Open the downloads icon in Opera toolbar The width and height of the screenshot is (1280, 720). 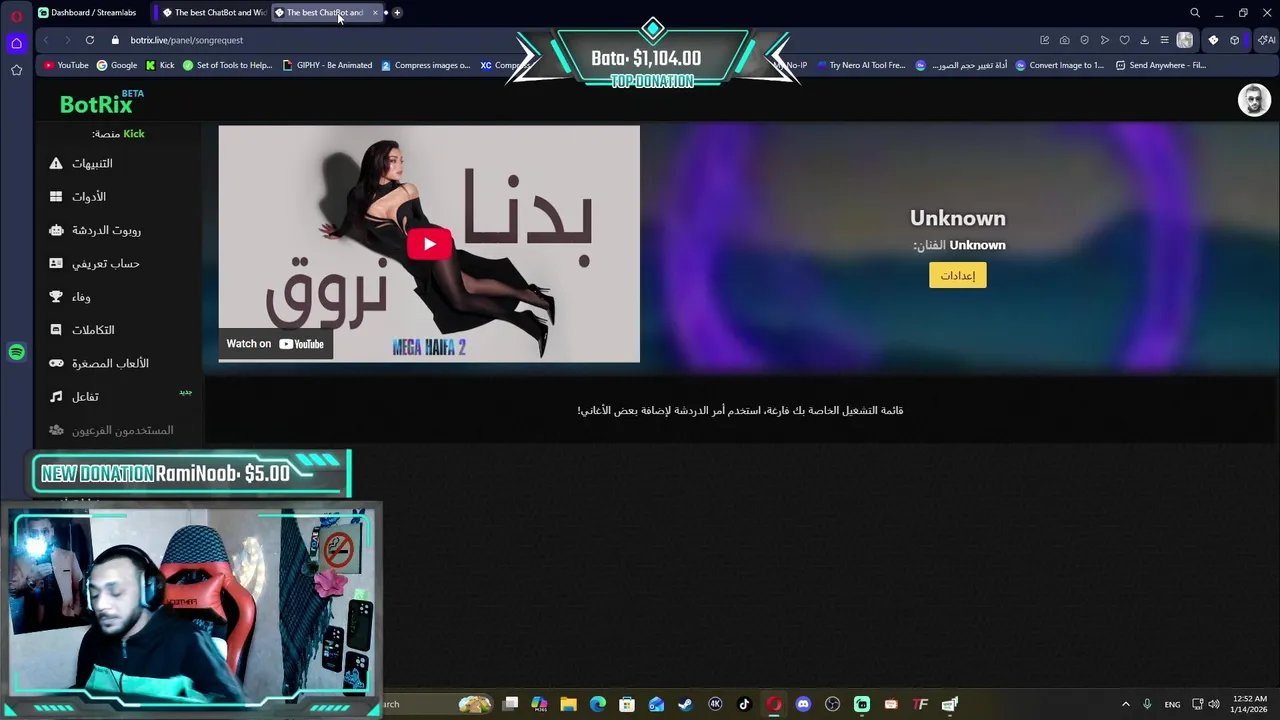coord(1144,40)
